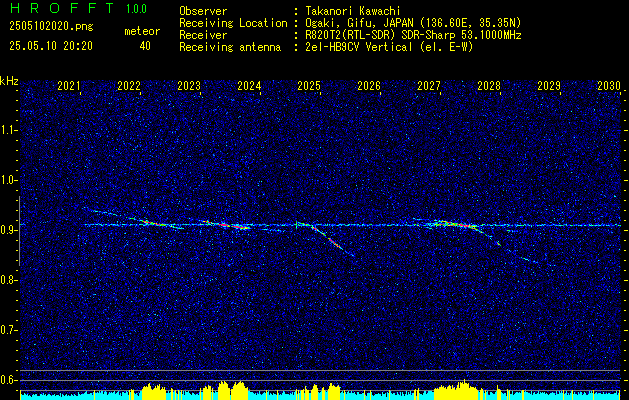Click the 2024 time marker
The height and width of the screenshot is (400, 629).
click(x=249, y=86)
